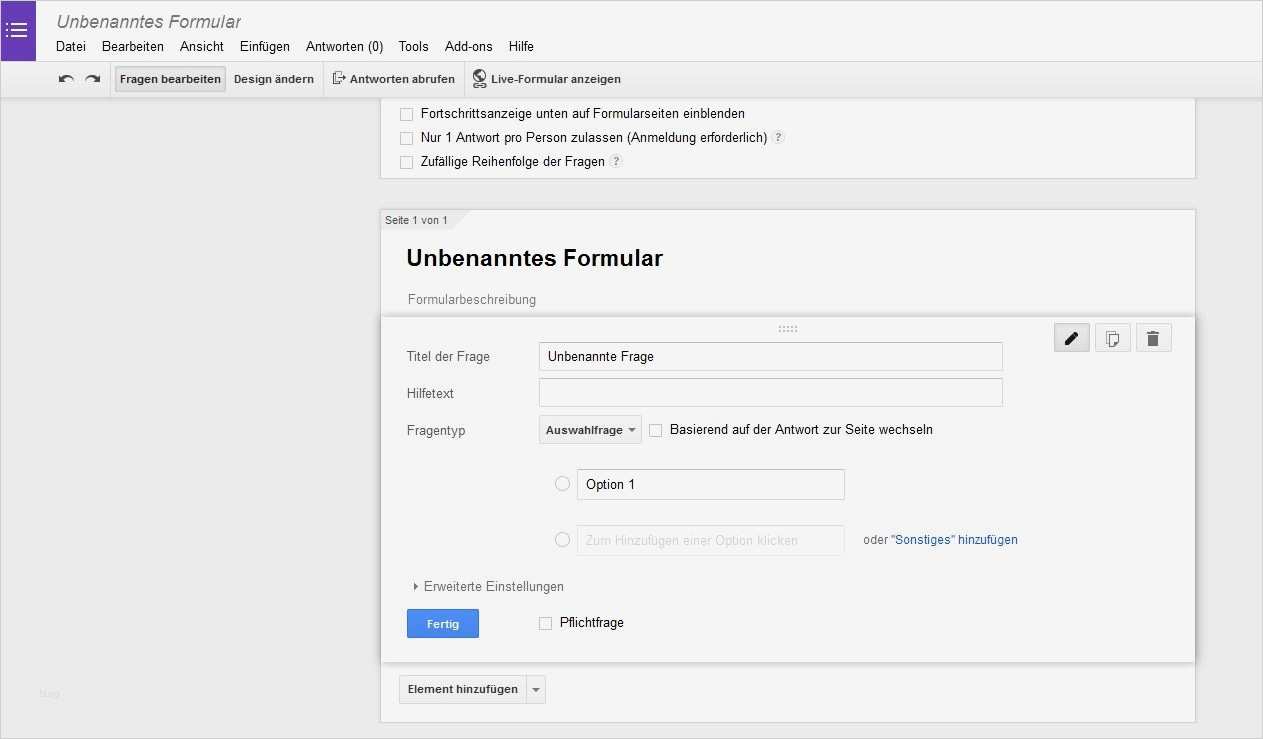This screenshot has height=739, width=1263.
Task: Click the question drag handle dots
Action: (x=788, y=328)
